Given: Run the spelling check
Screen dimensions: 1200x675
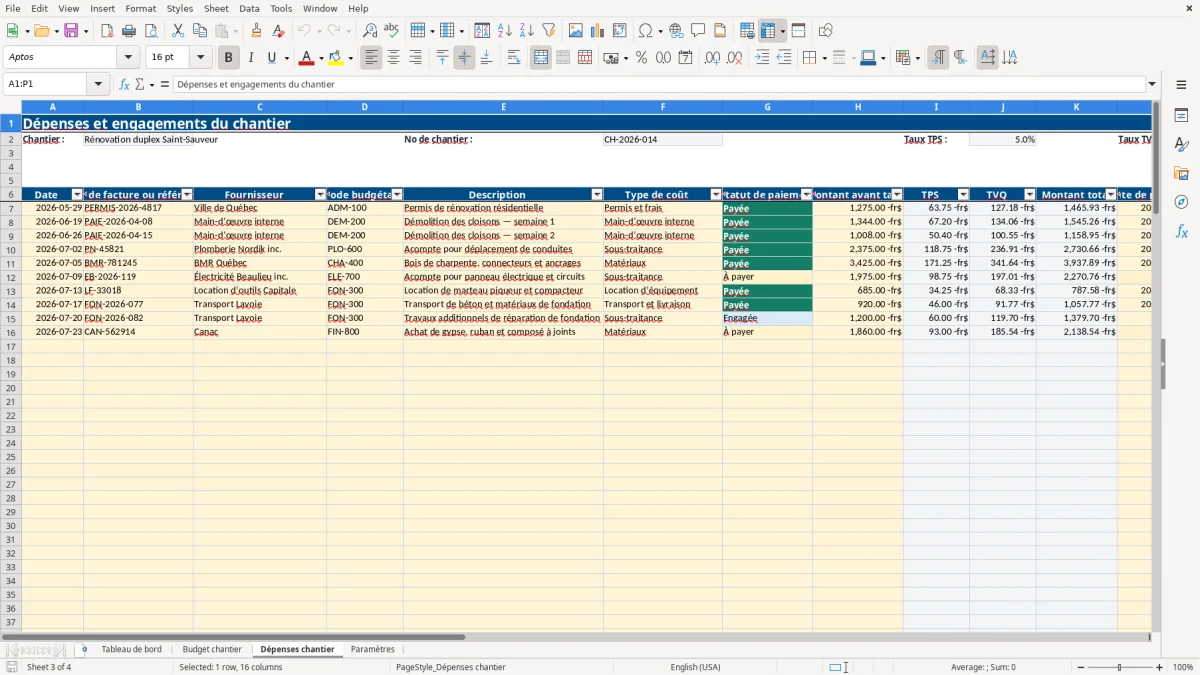Looking at the screenshot, I should click(x=392, y=31).
